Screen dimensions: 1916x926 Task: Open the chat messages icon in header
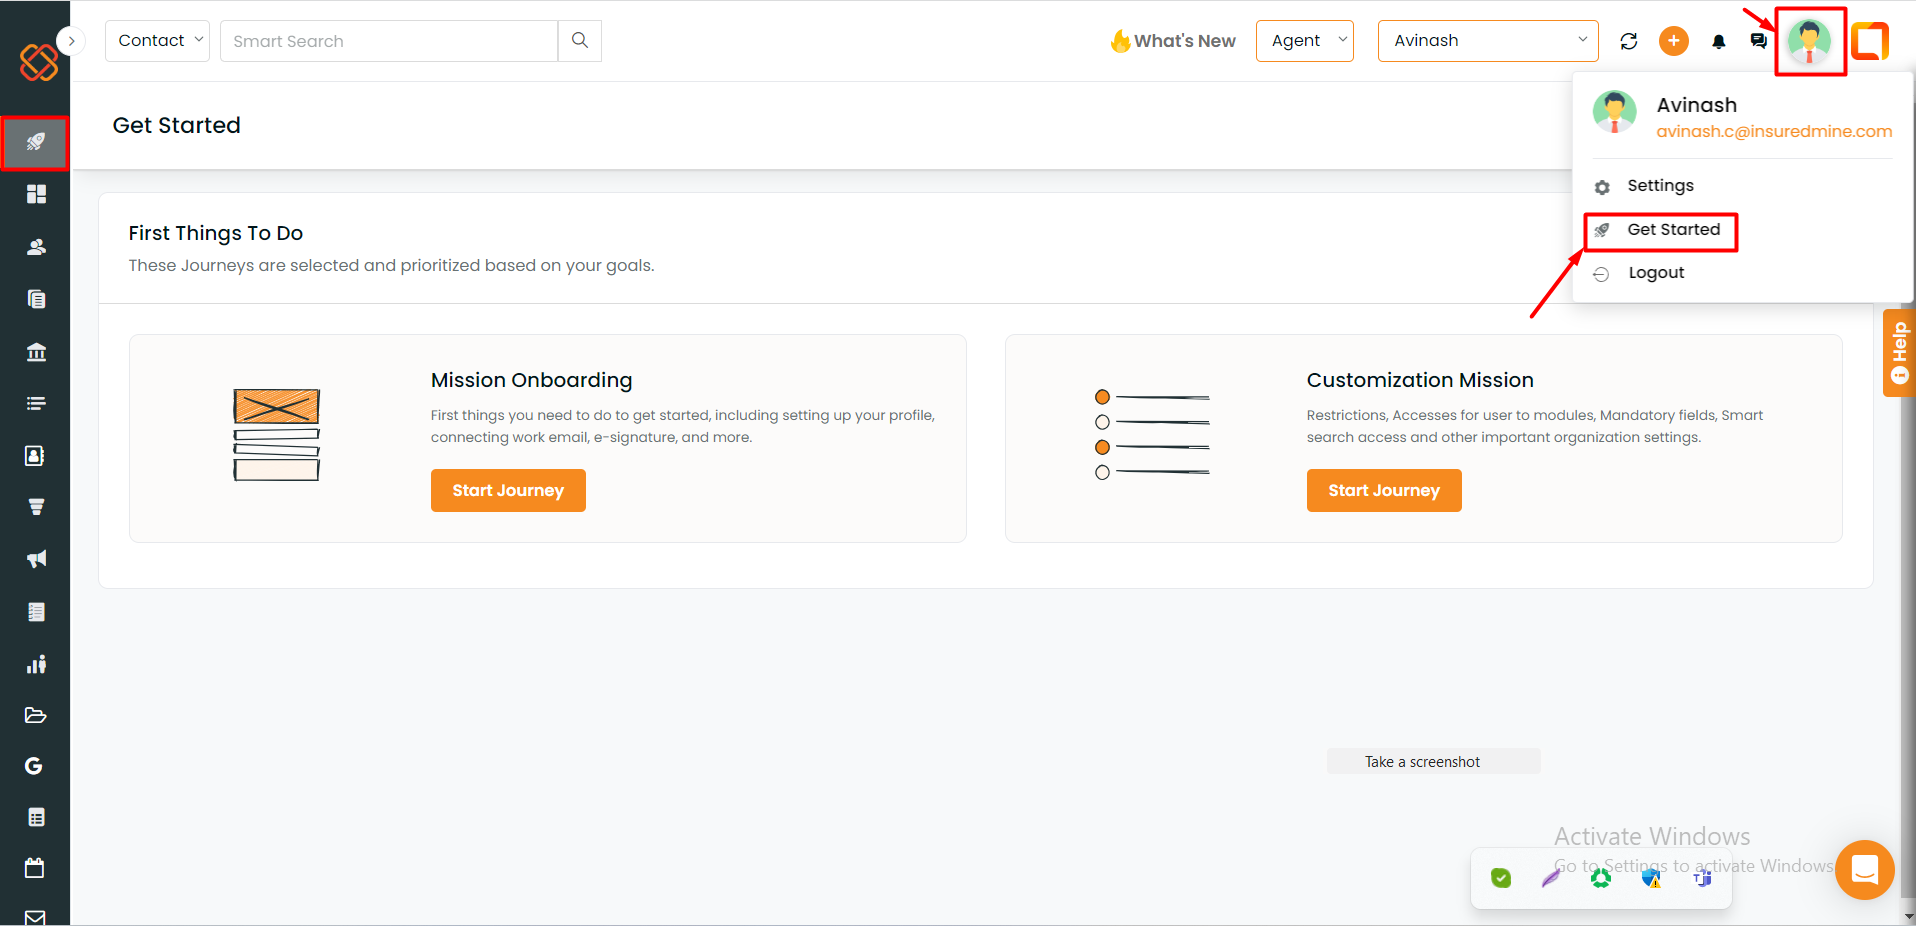click(x=1759, y=41)
